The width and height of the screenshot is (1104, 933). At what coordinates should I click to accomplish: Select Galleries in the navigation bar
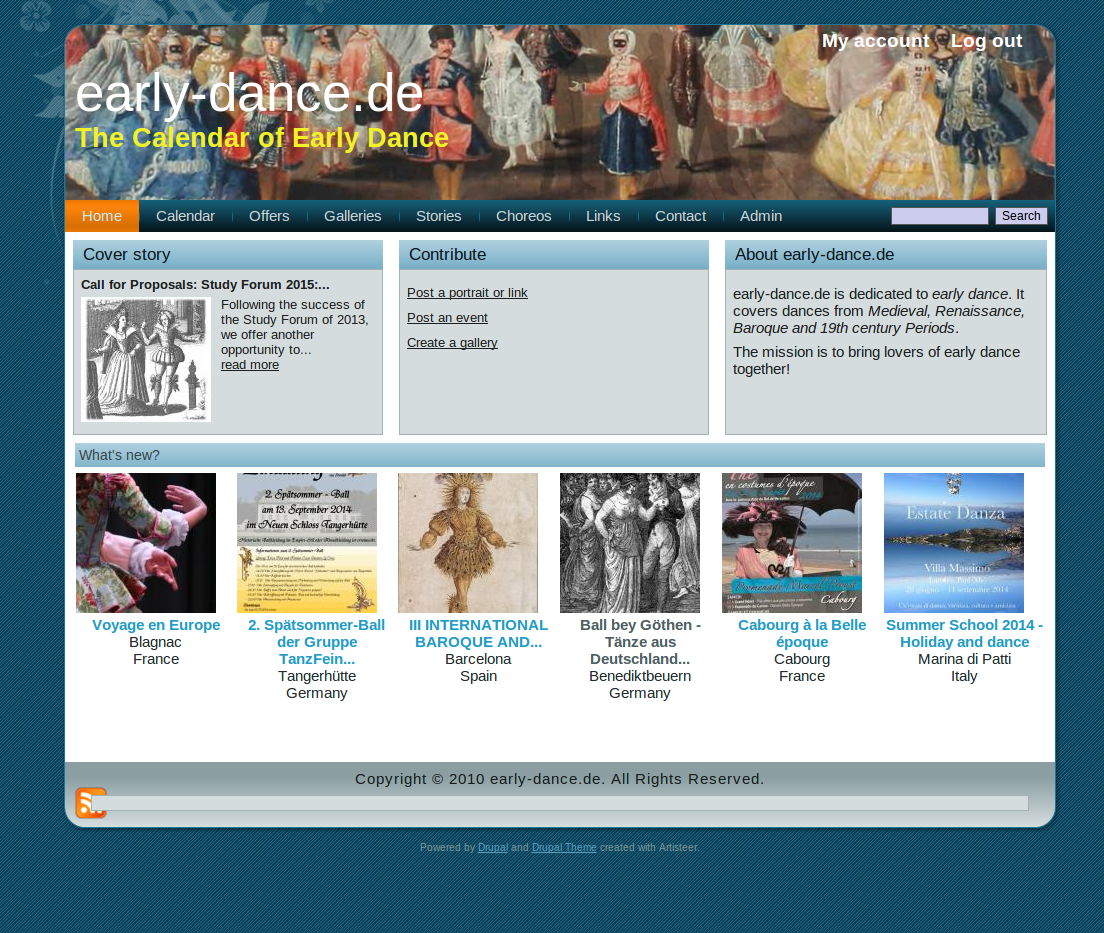353,216
